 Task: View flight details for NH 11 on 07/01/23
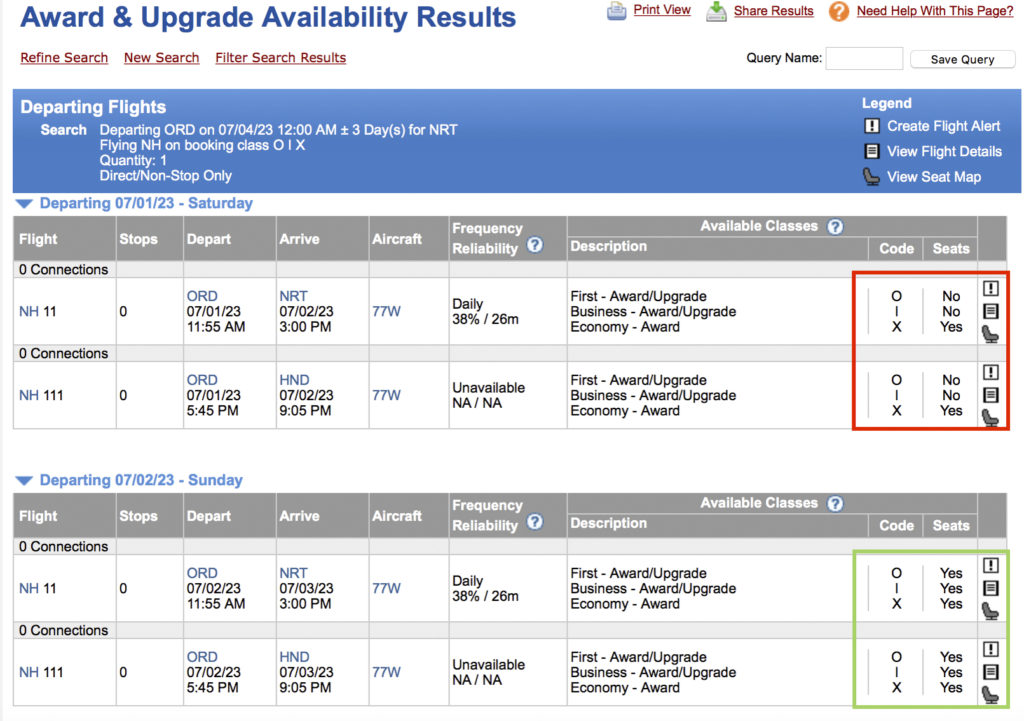coord(990,311)
